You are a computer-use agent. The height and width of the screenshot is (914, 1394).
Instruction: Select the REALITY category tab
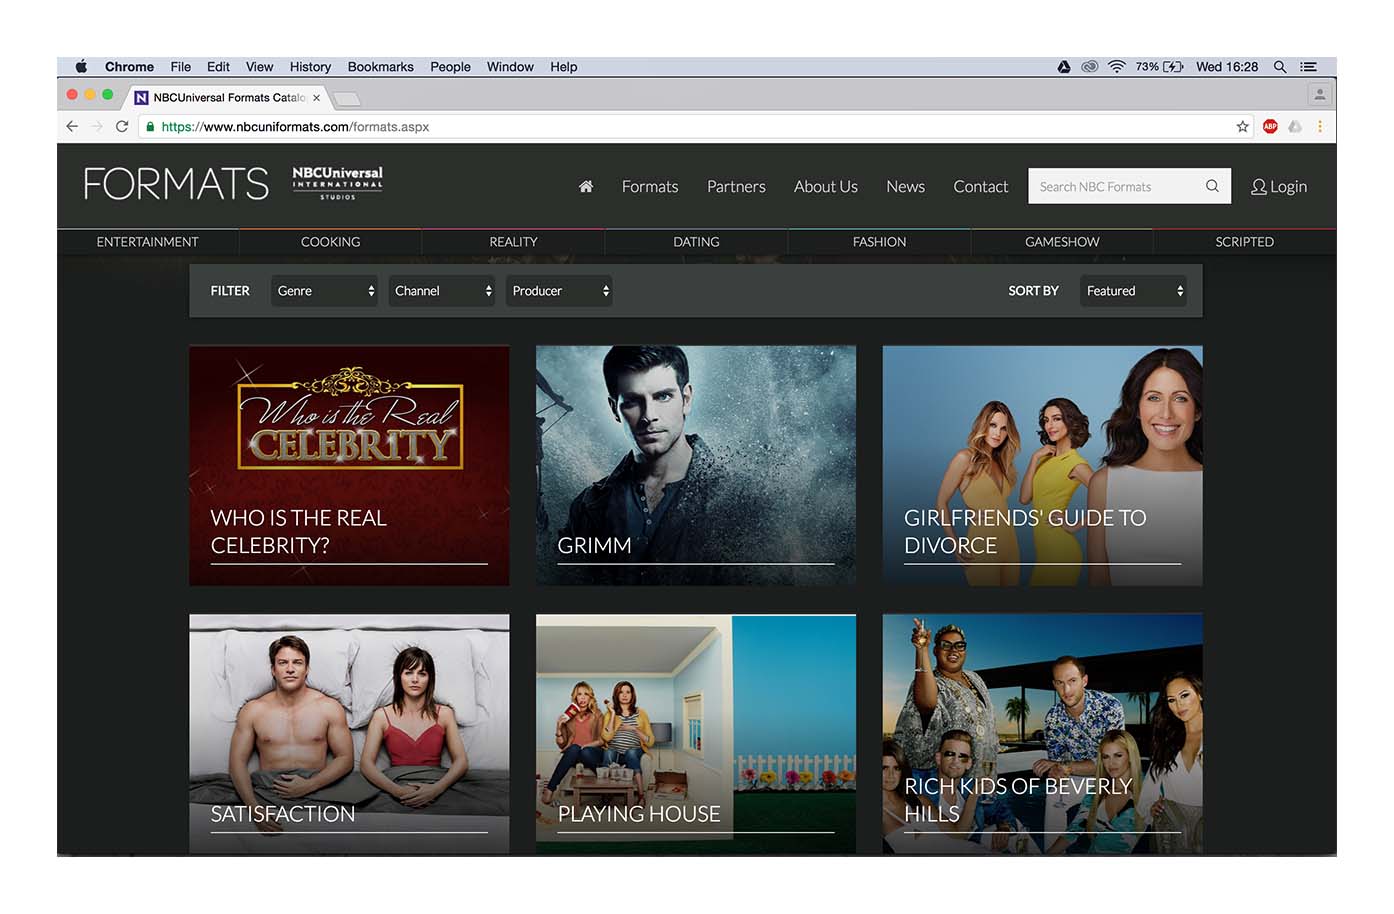point(513,242)
